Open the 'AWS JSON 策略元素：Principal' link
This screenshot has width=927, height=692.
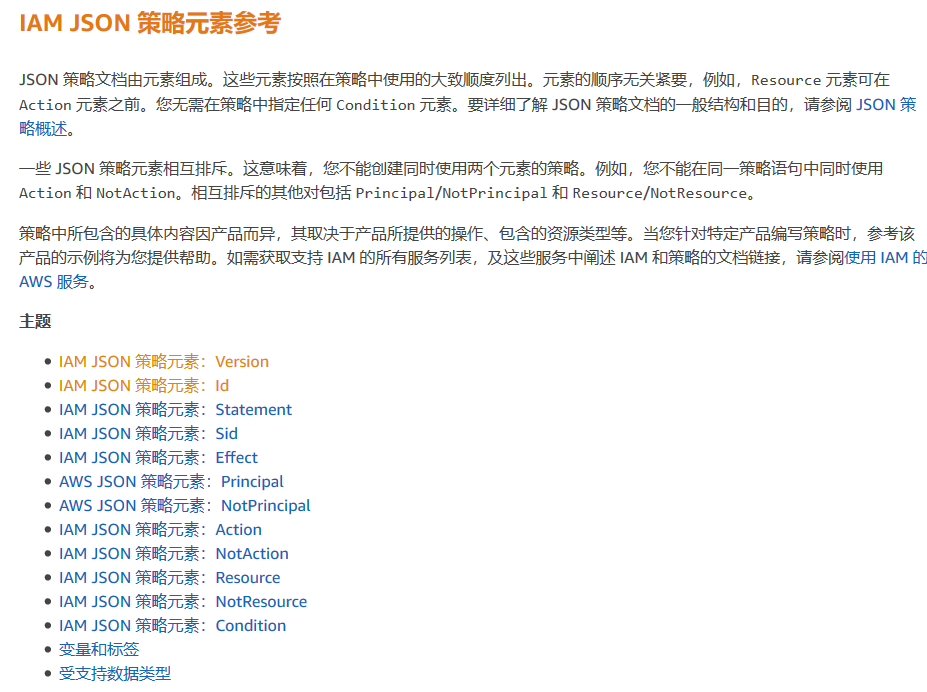pyautogui.click(x=171, y=482)
